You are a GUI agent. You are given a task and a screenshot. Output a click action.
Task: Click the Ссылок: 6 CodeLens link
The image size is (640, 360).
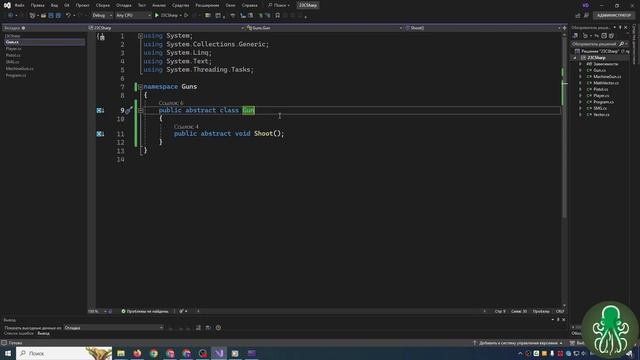click(x=171, y=103)
